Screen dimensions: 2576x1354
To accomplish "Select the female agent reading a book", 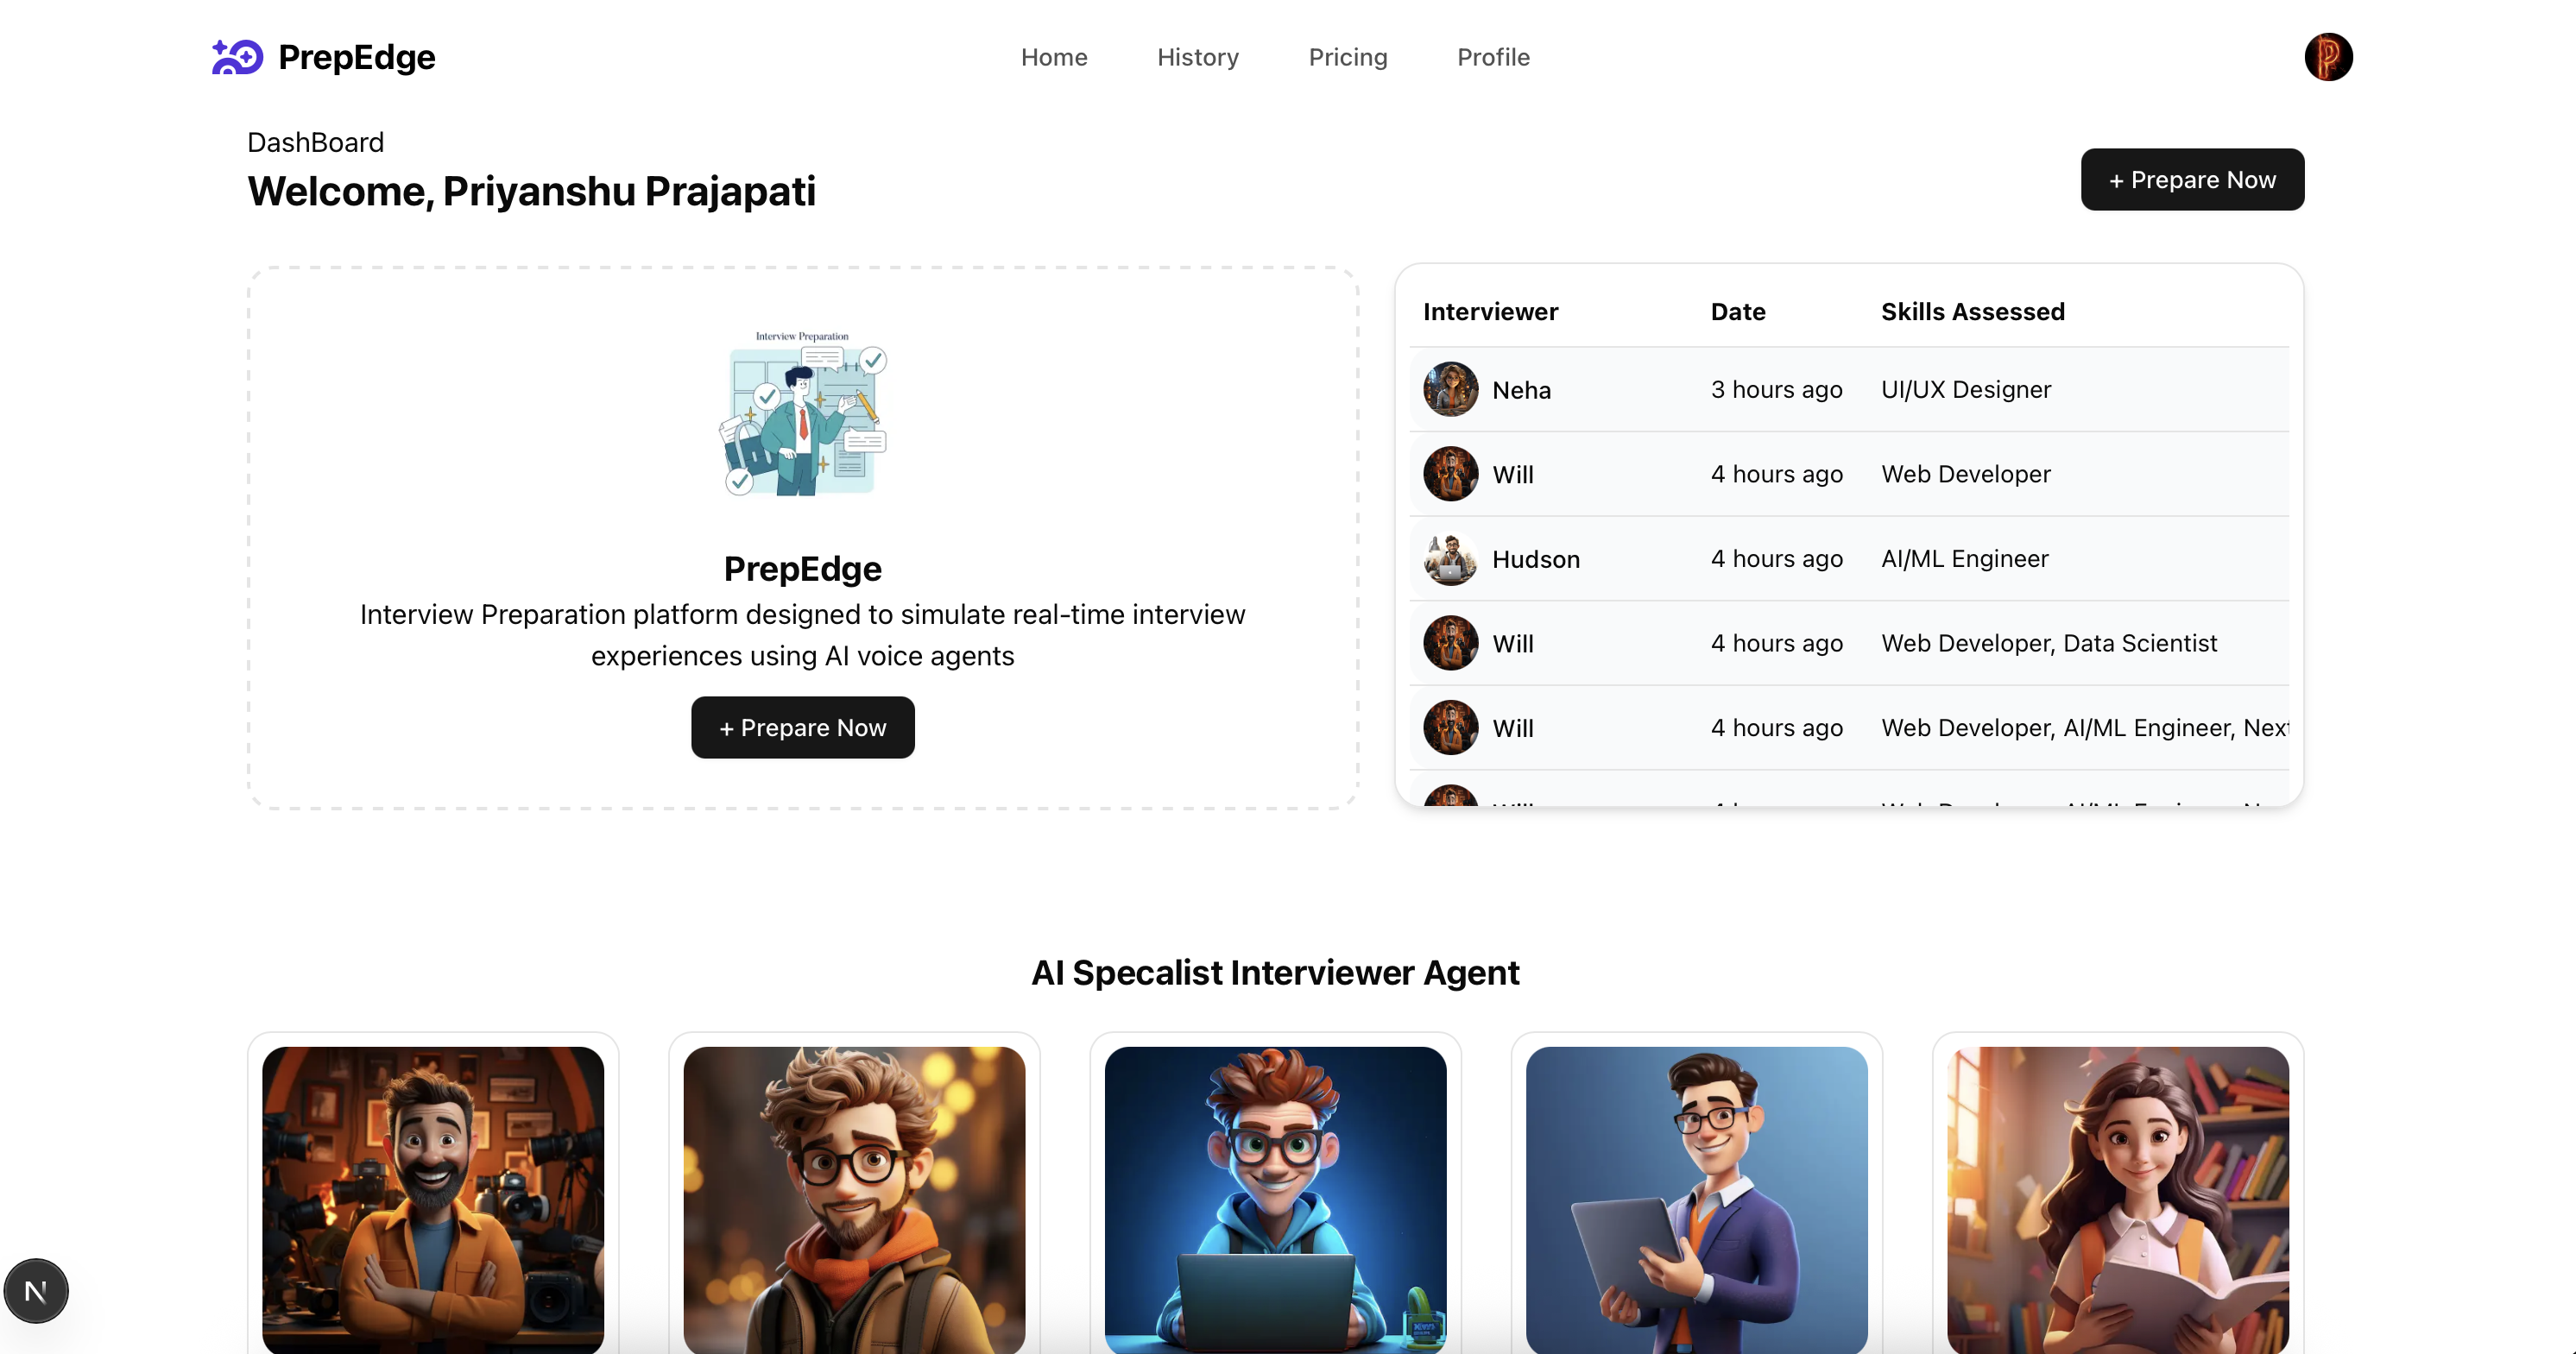I will (2117, 1200).
